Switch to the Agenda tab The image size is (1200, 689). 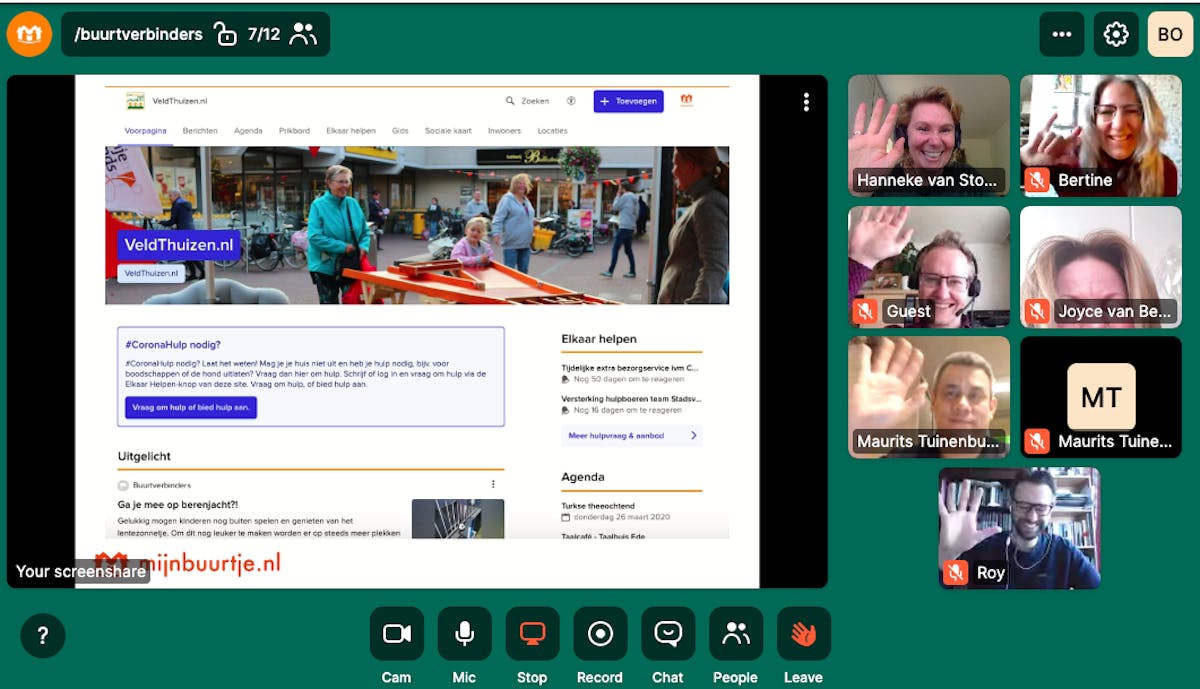coord(248,131)
